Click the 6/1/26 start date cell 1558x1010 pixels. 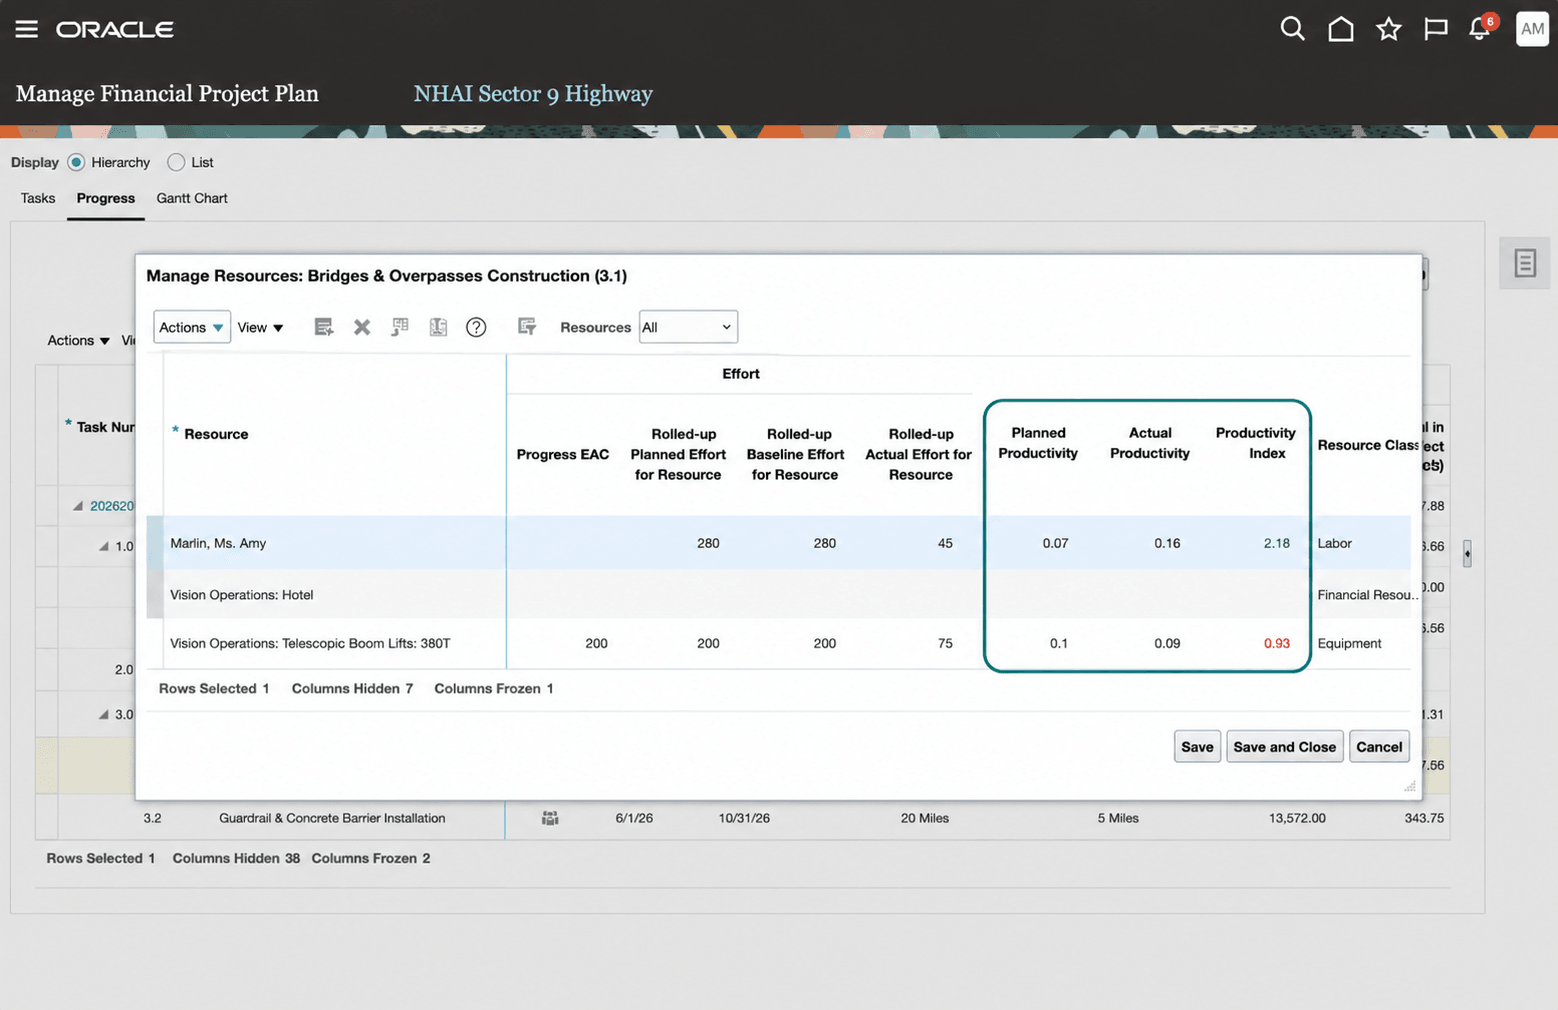(634, 818)
